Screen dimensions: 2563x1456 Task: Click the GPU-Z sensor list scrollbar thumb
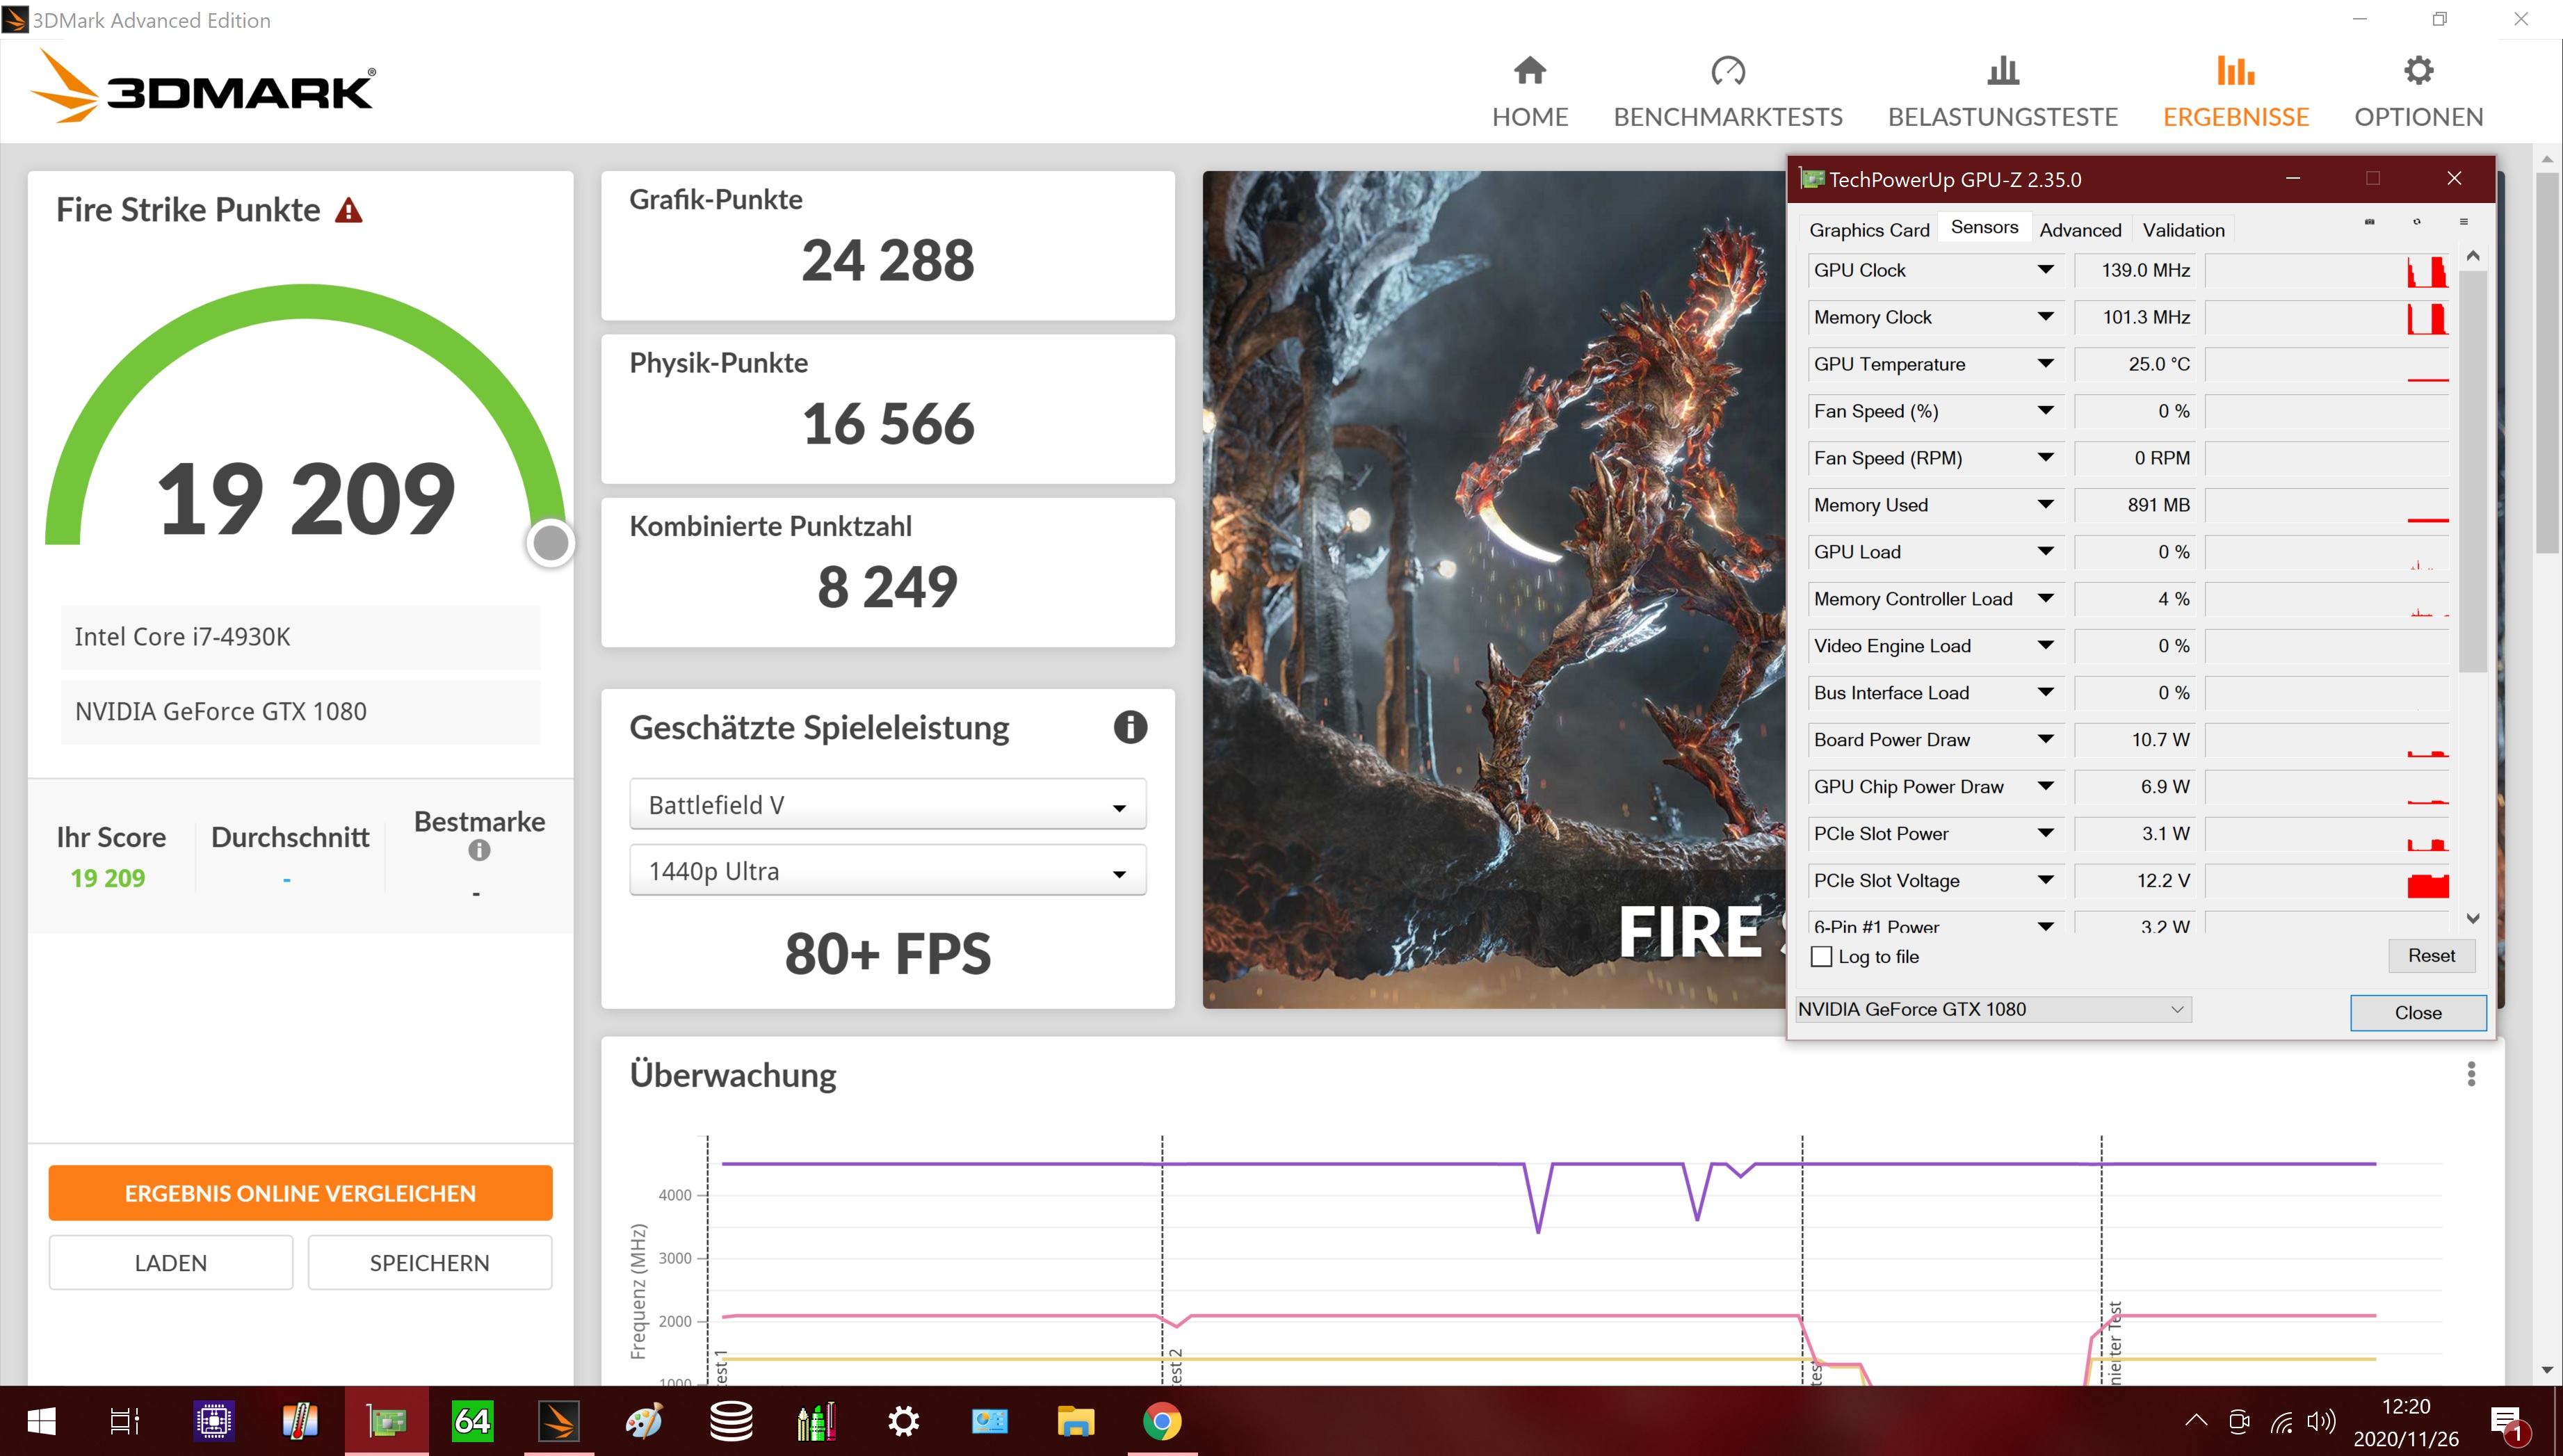tap(2472, 470)
